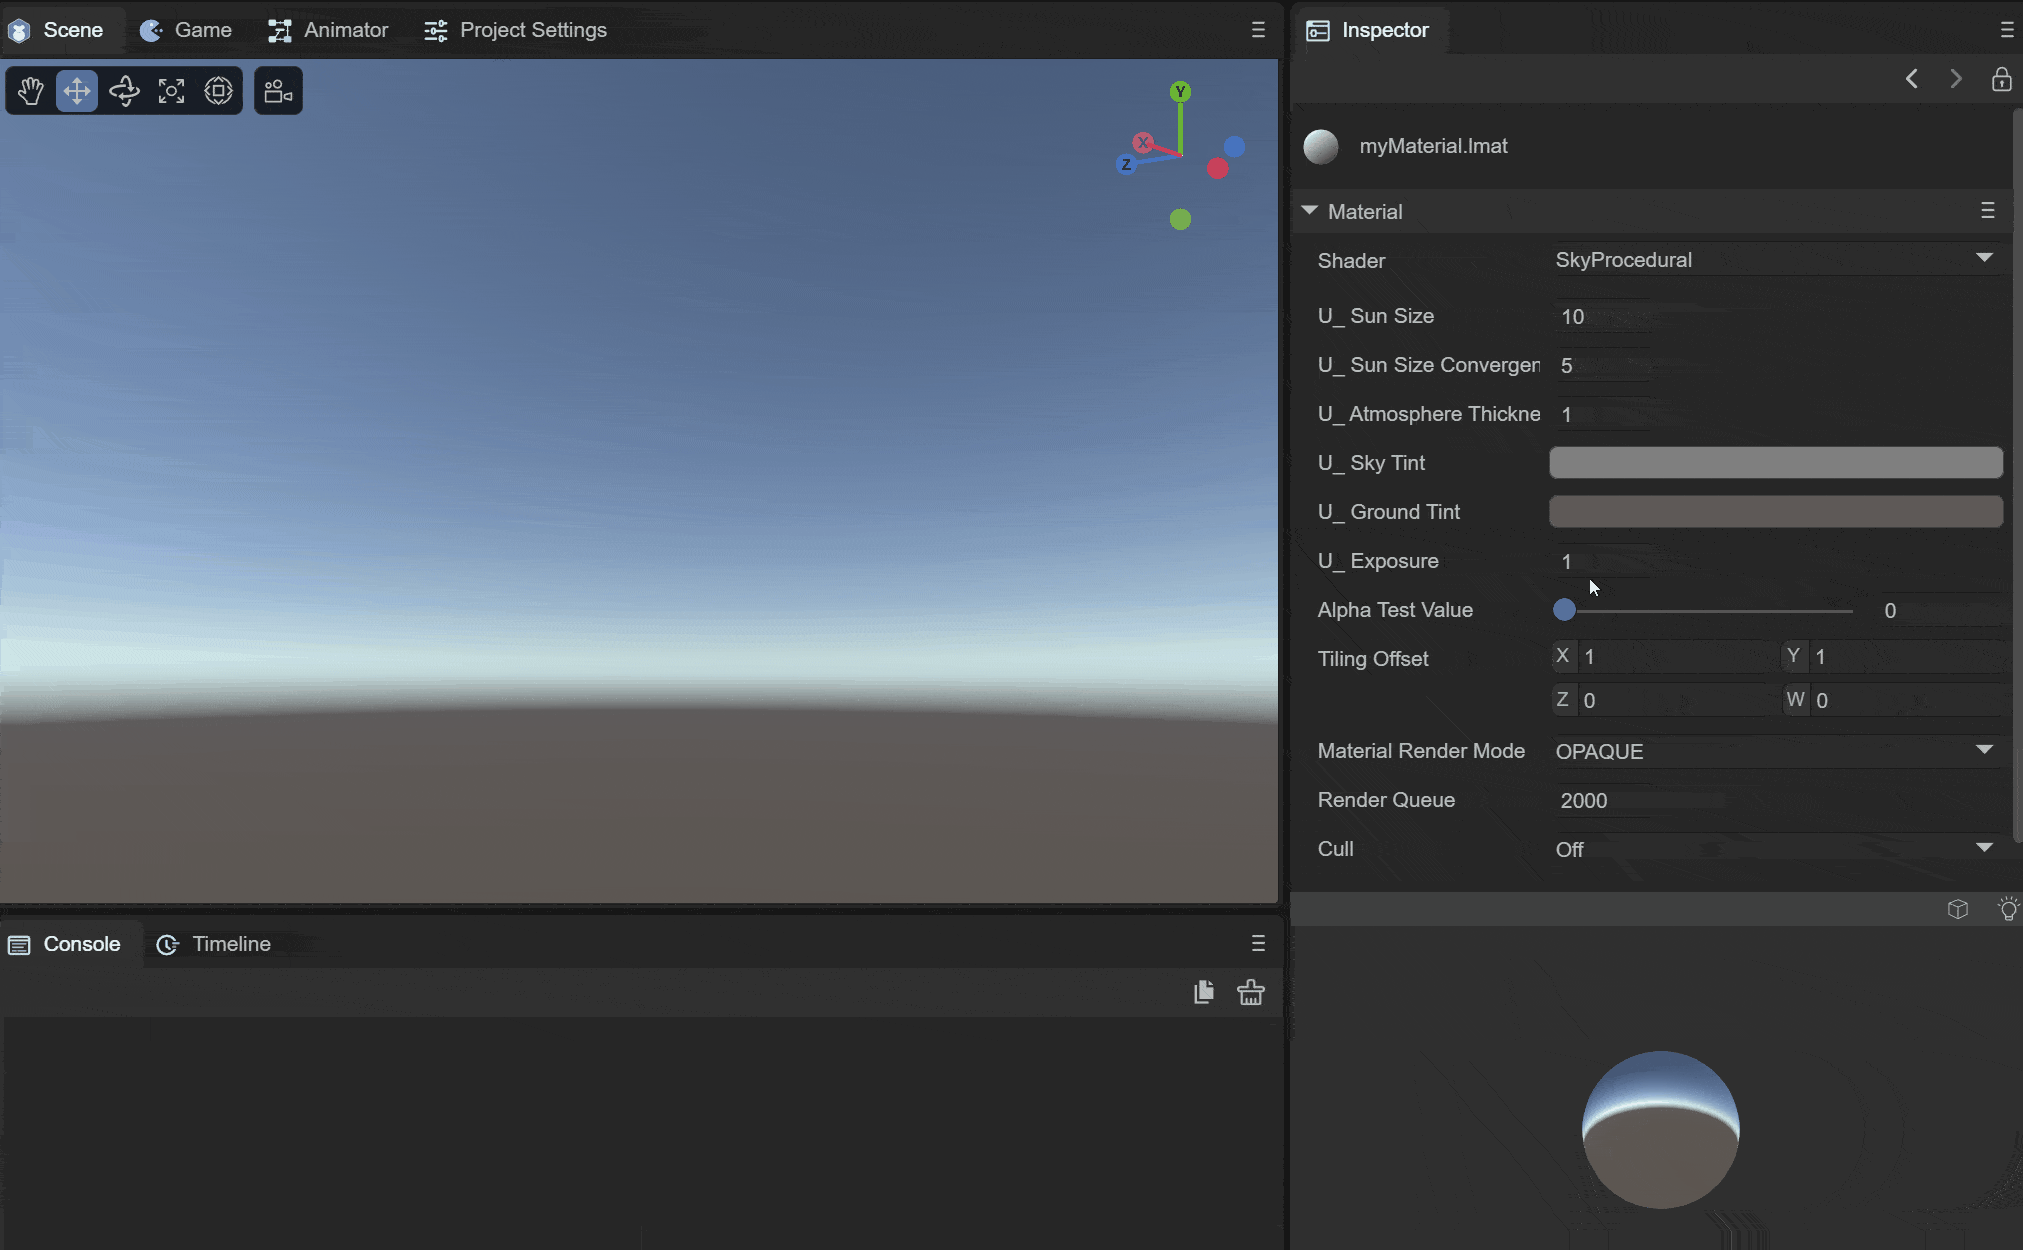Select the scale tool icon
This screenshot has width=2023, height=1250.
tap(171, 91)
